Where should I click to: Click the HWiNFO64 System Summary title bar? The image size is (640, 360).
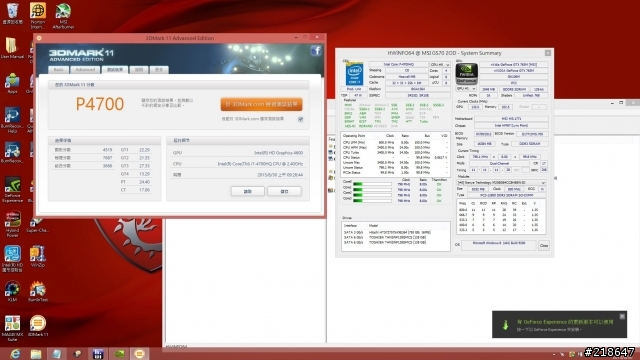point(444,53)
